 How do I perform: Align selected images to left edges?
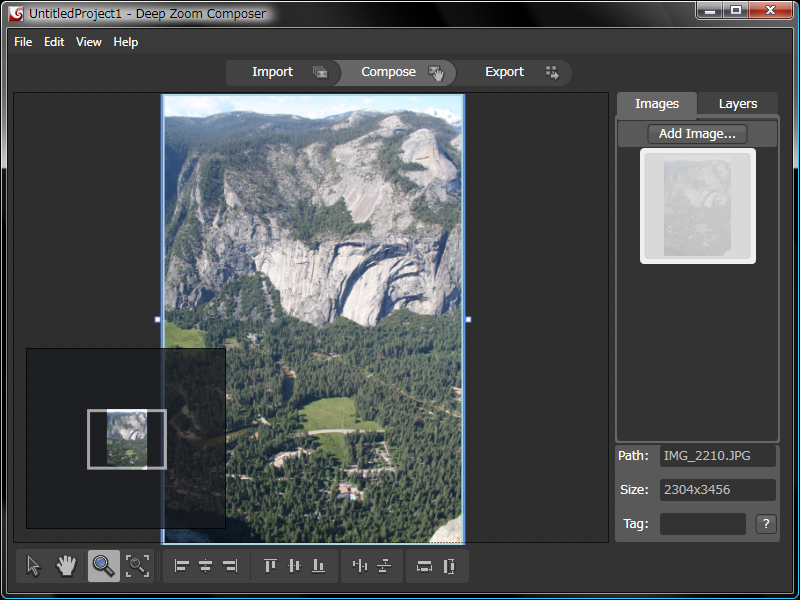[x=182, y=566]
